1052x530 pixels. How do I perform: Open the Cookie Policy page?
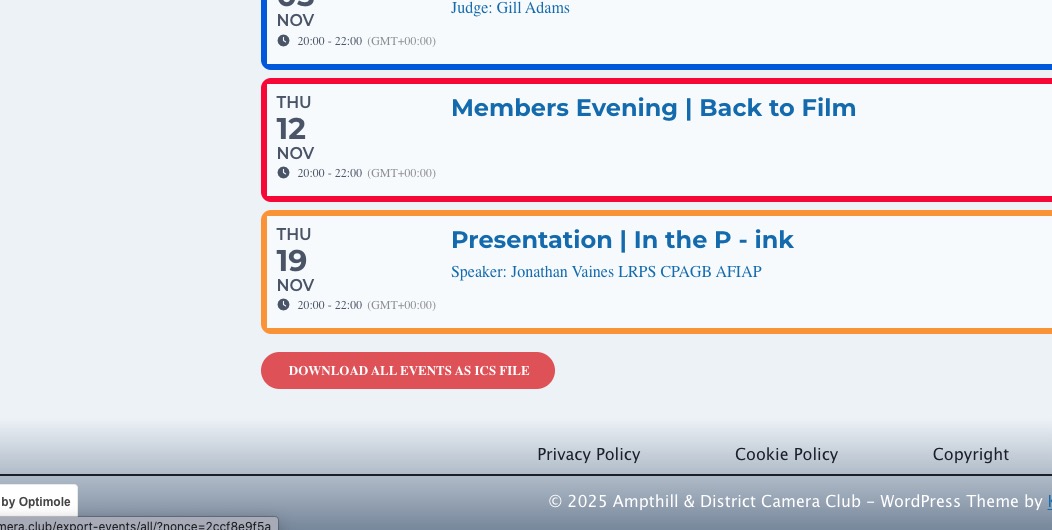click(786, 454)
